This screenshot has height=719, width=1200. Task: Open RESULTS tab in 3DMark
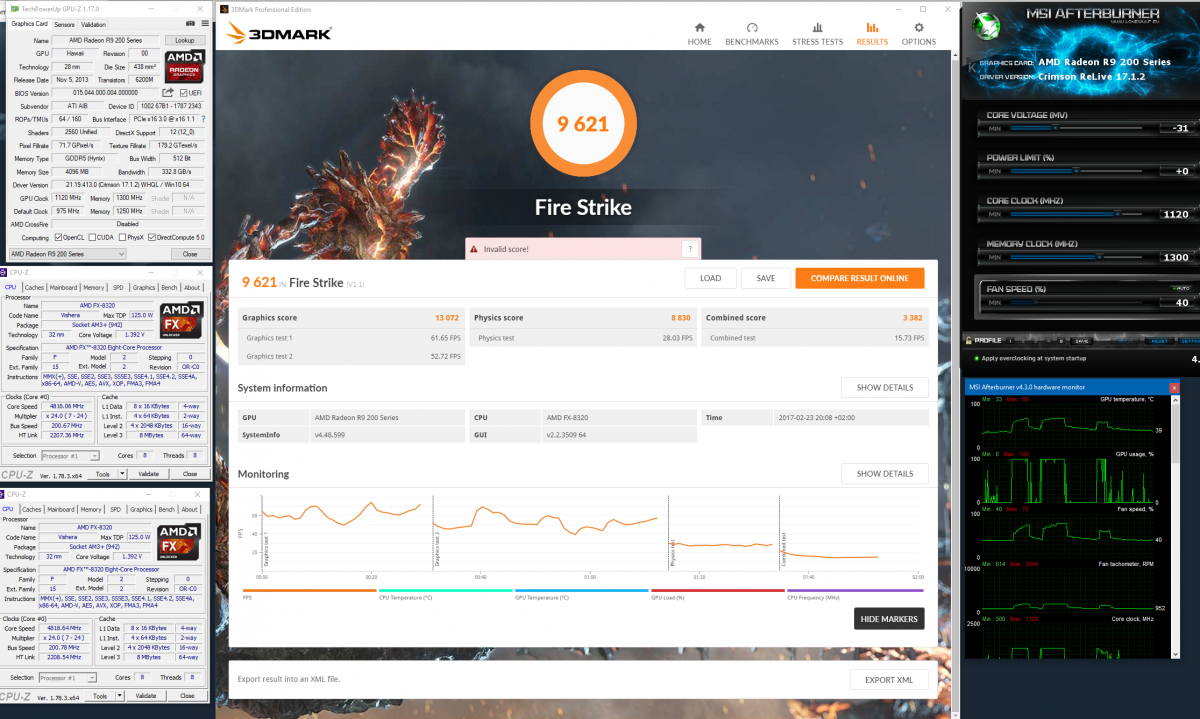[872, 33]
